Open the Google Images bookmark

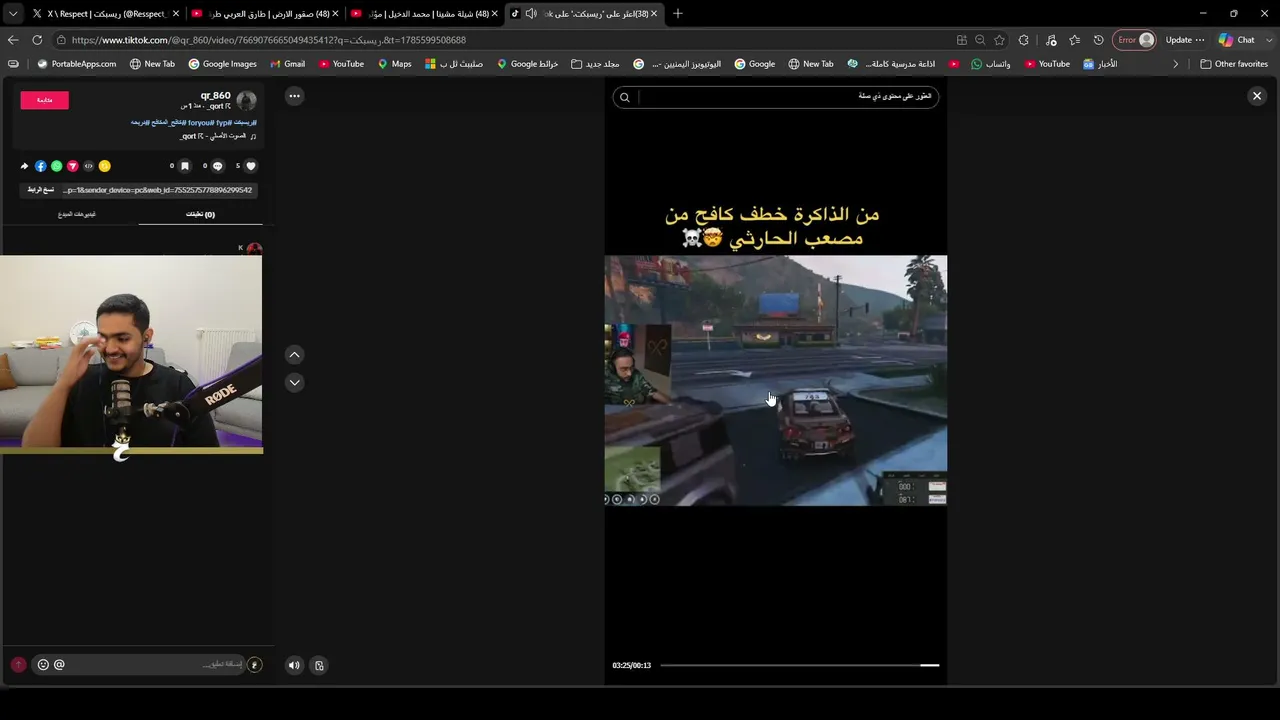[x=222, y=64]
